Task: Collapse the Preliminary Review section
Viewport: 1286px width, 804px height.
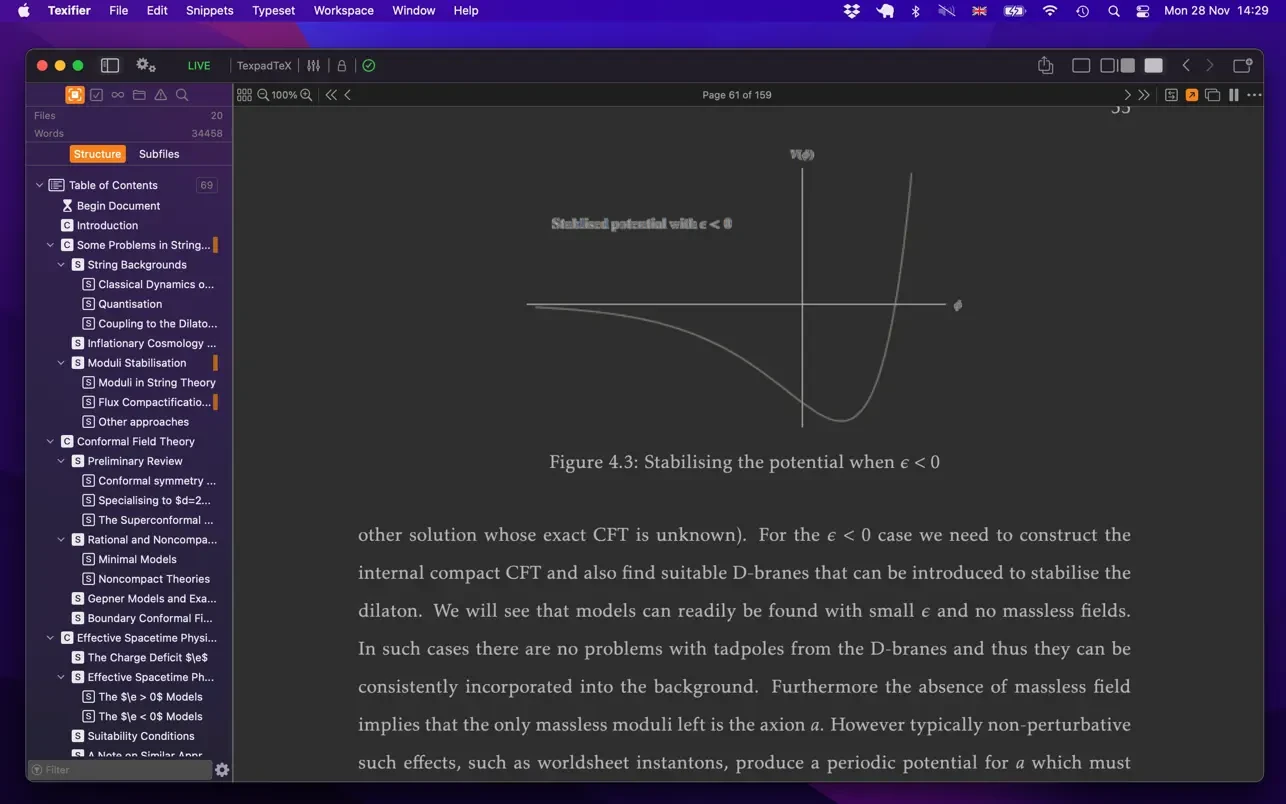Action: point(61,461)
